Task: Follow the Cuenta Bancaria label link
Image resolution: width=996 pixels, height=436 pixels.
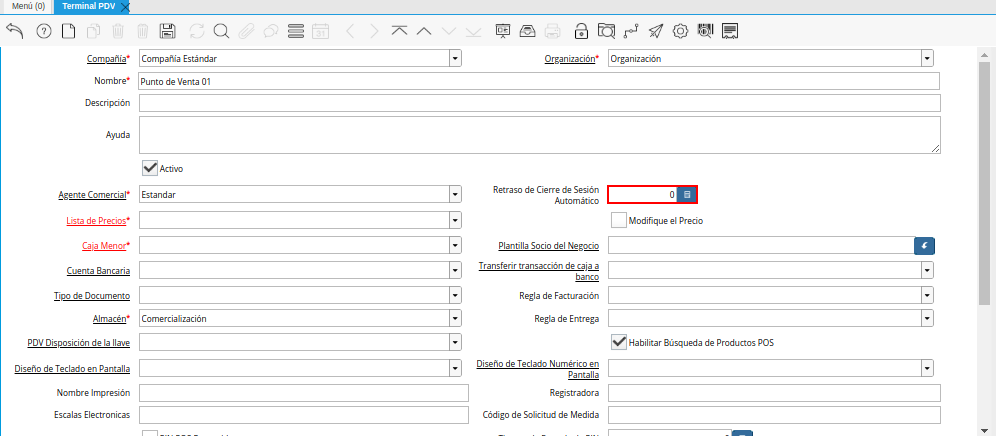Action: pyautogui.click(x=98, y=270)
